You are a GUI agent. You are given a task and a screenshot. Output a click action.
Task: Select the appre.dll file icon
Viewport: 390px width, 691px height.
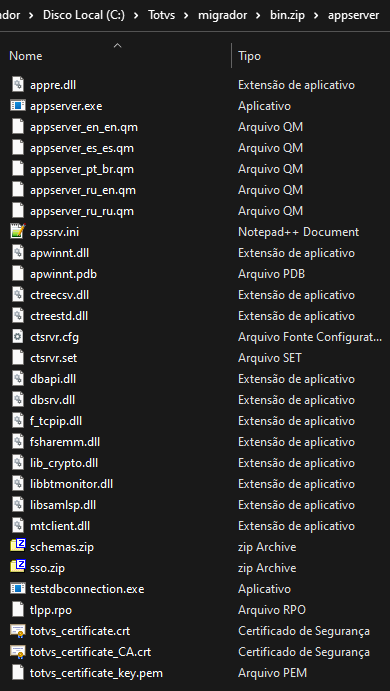18,85
